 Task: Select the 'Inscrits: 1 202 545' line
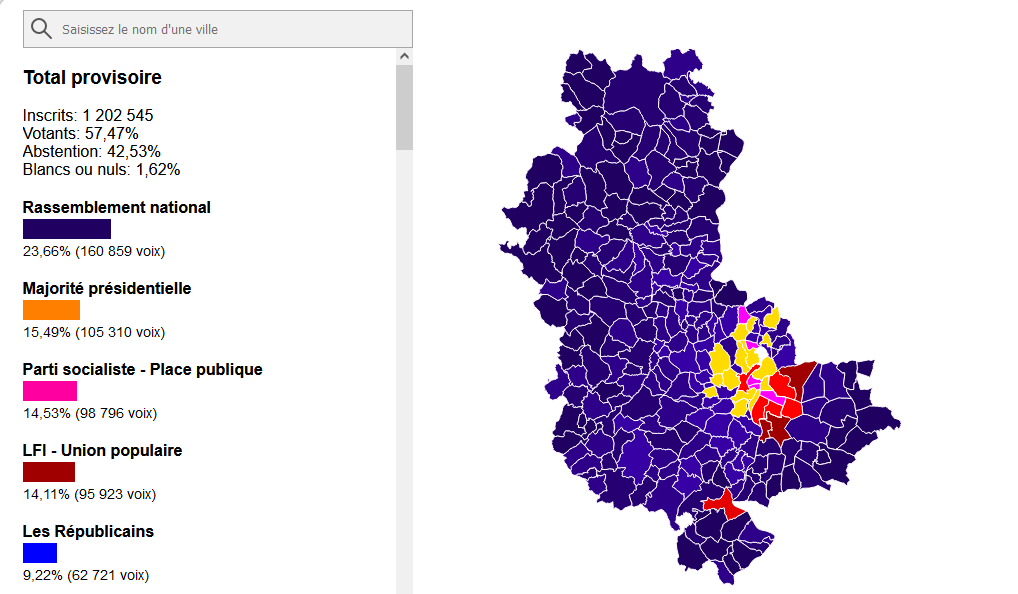[88, 116]
